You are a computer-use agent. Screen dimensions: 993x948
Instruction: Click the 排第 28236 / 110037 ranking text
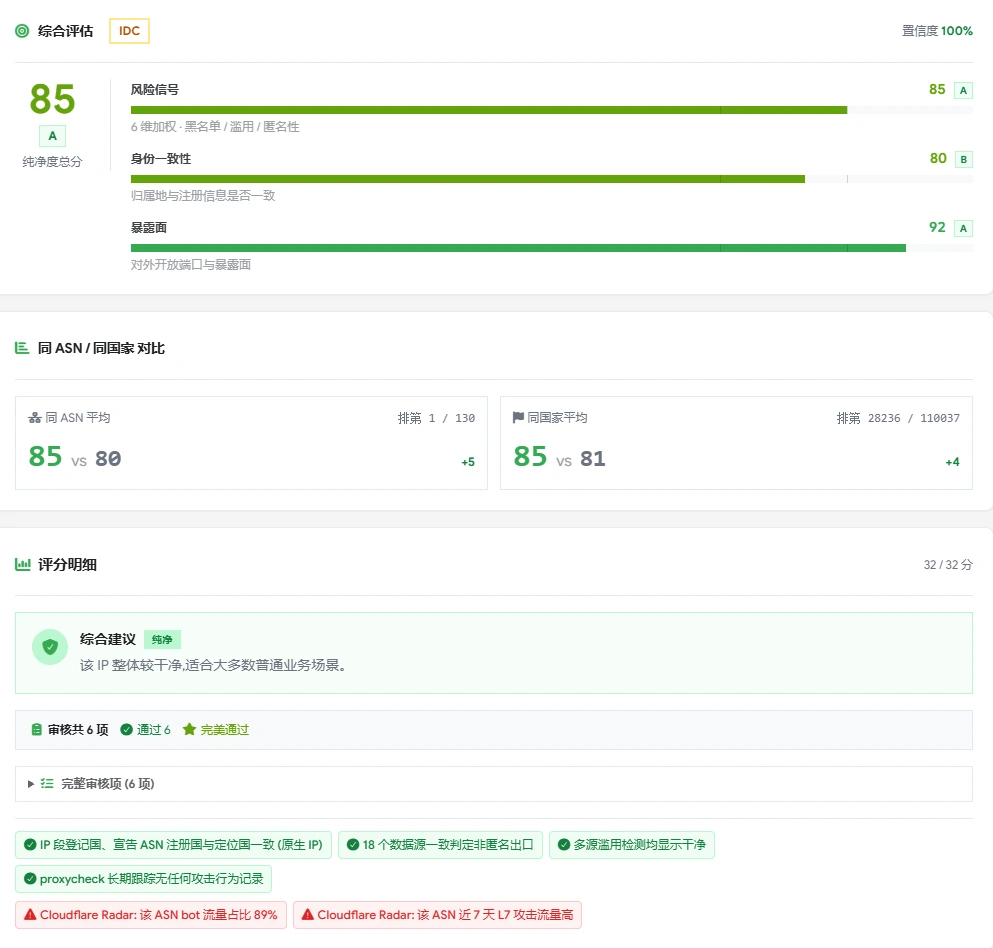pyautogui.click(x=898, y=418)
